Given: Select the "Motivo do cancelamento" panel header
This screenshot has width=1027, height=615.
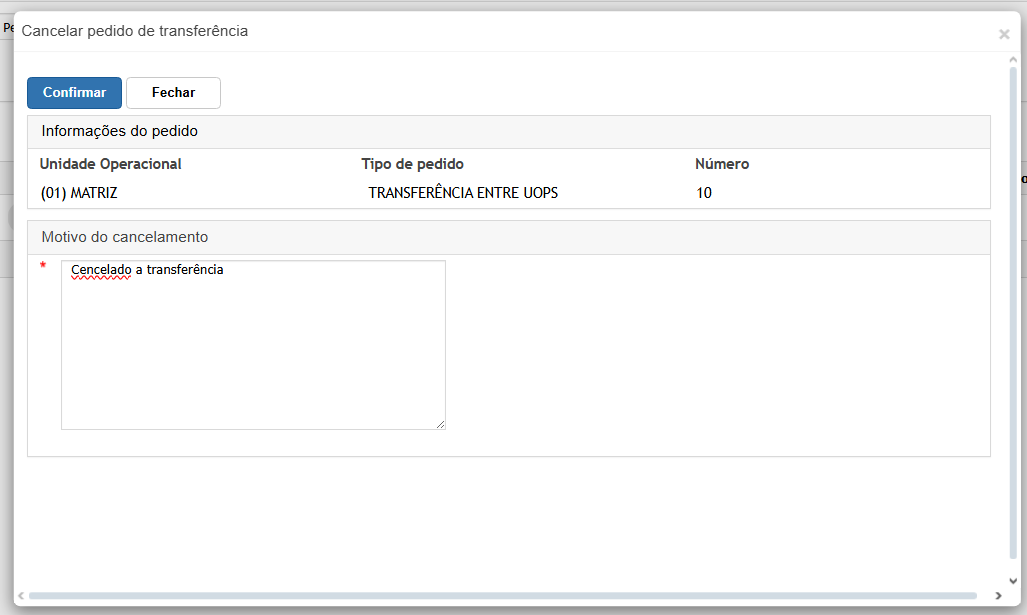Looking at the screenshot, I should click(125, 237).
